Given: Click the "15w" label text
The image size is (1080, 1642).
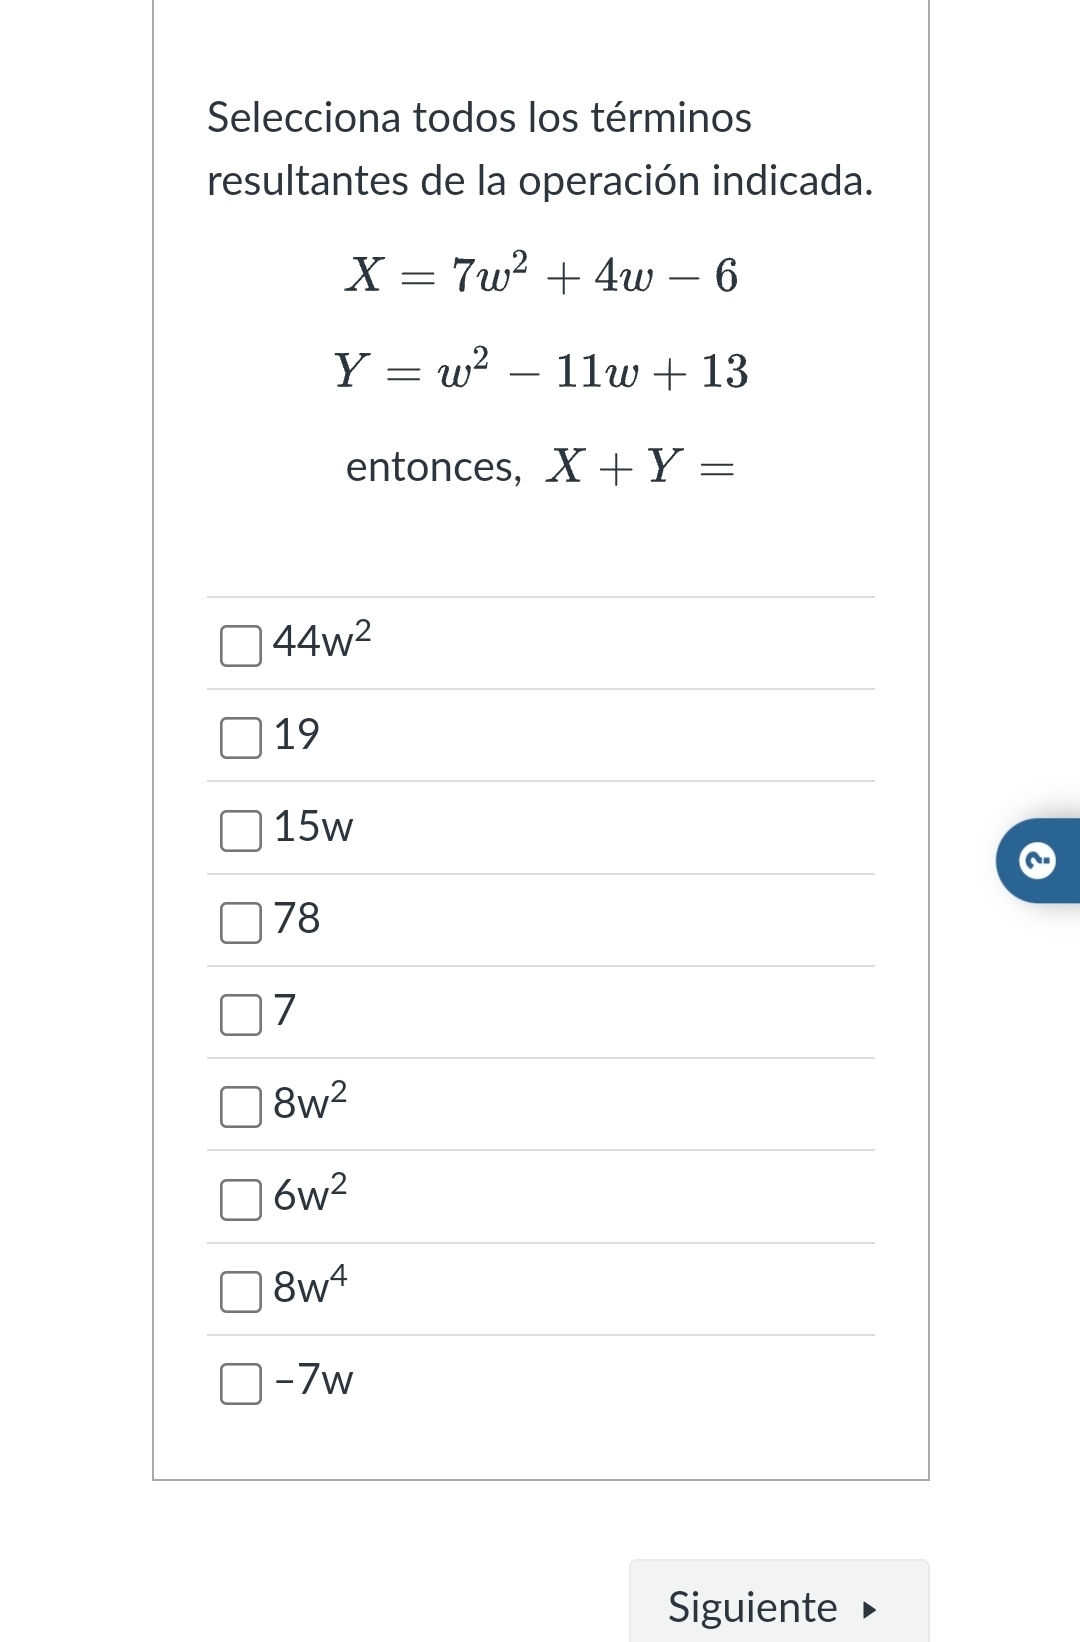Looking at the screenshot, I should pos(313,827).
